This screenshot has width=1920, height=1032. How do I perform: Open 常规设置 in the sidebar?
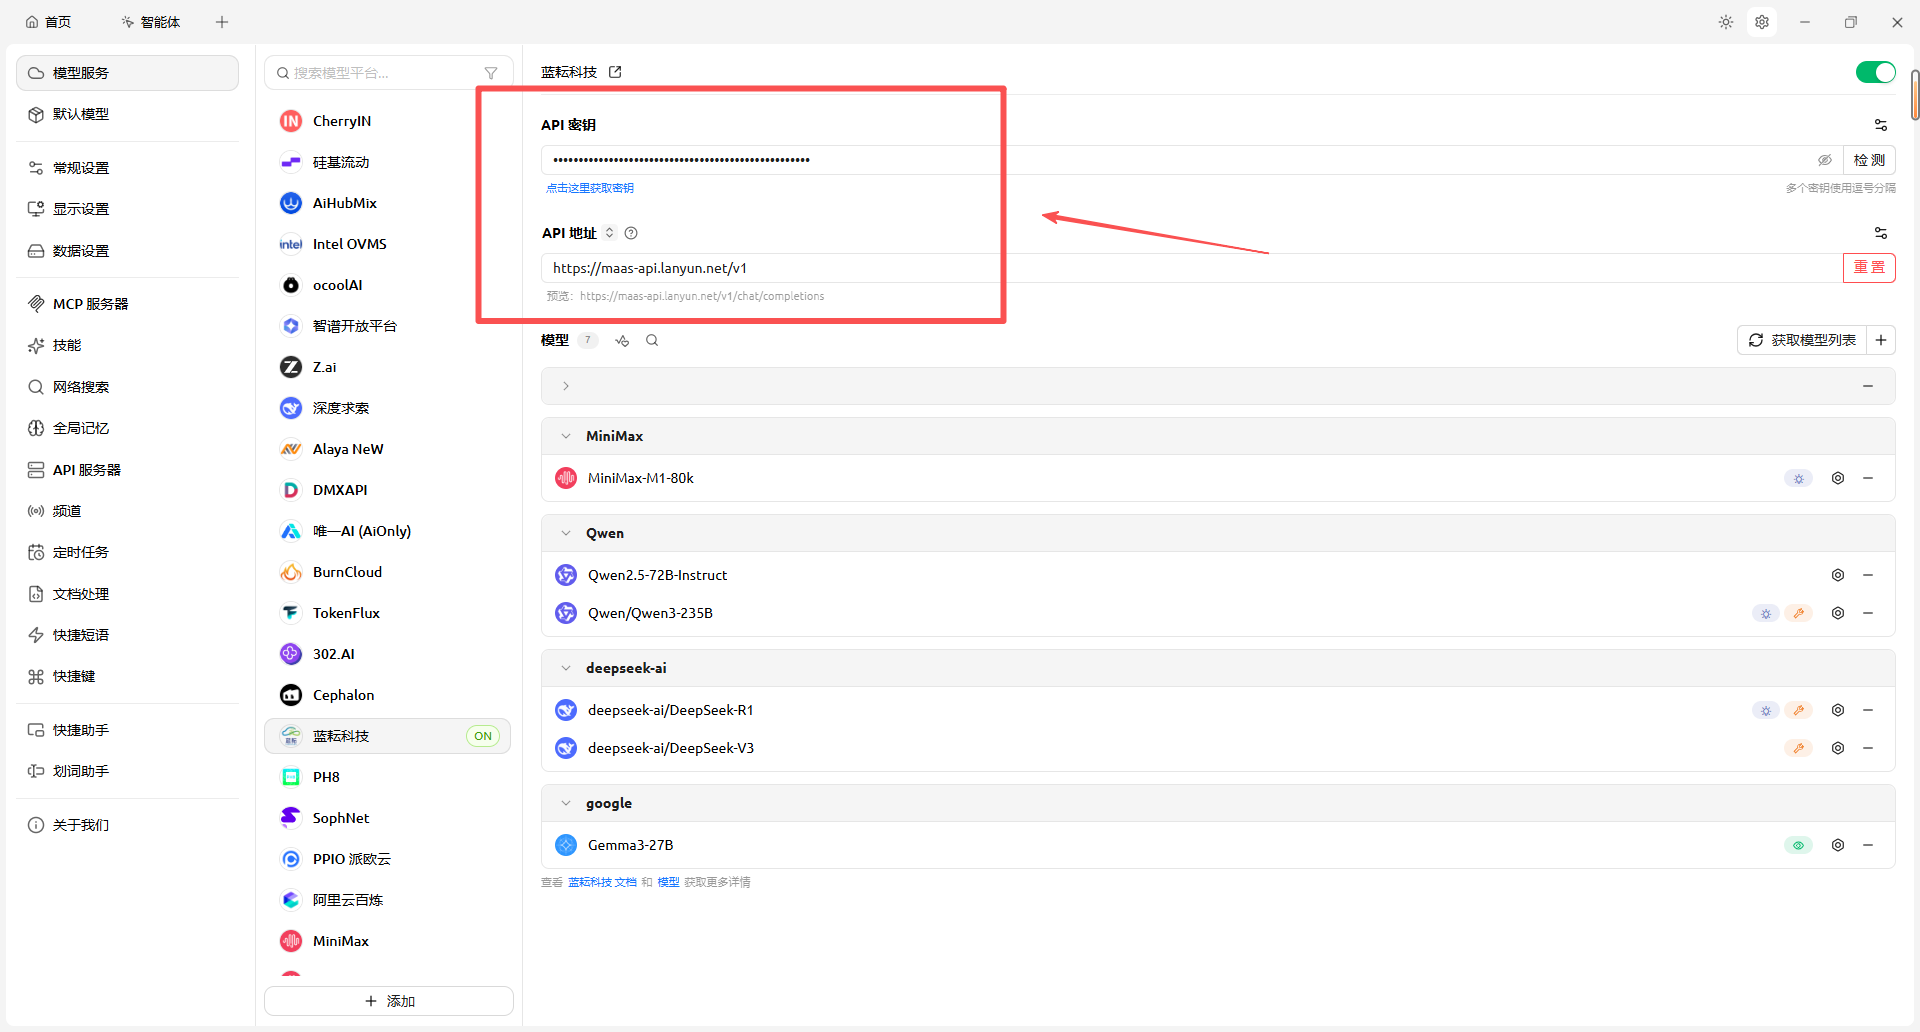coord(128,168)
